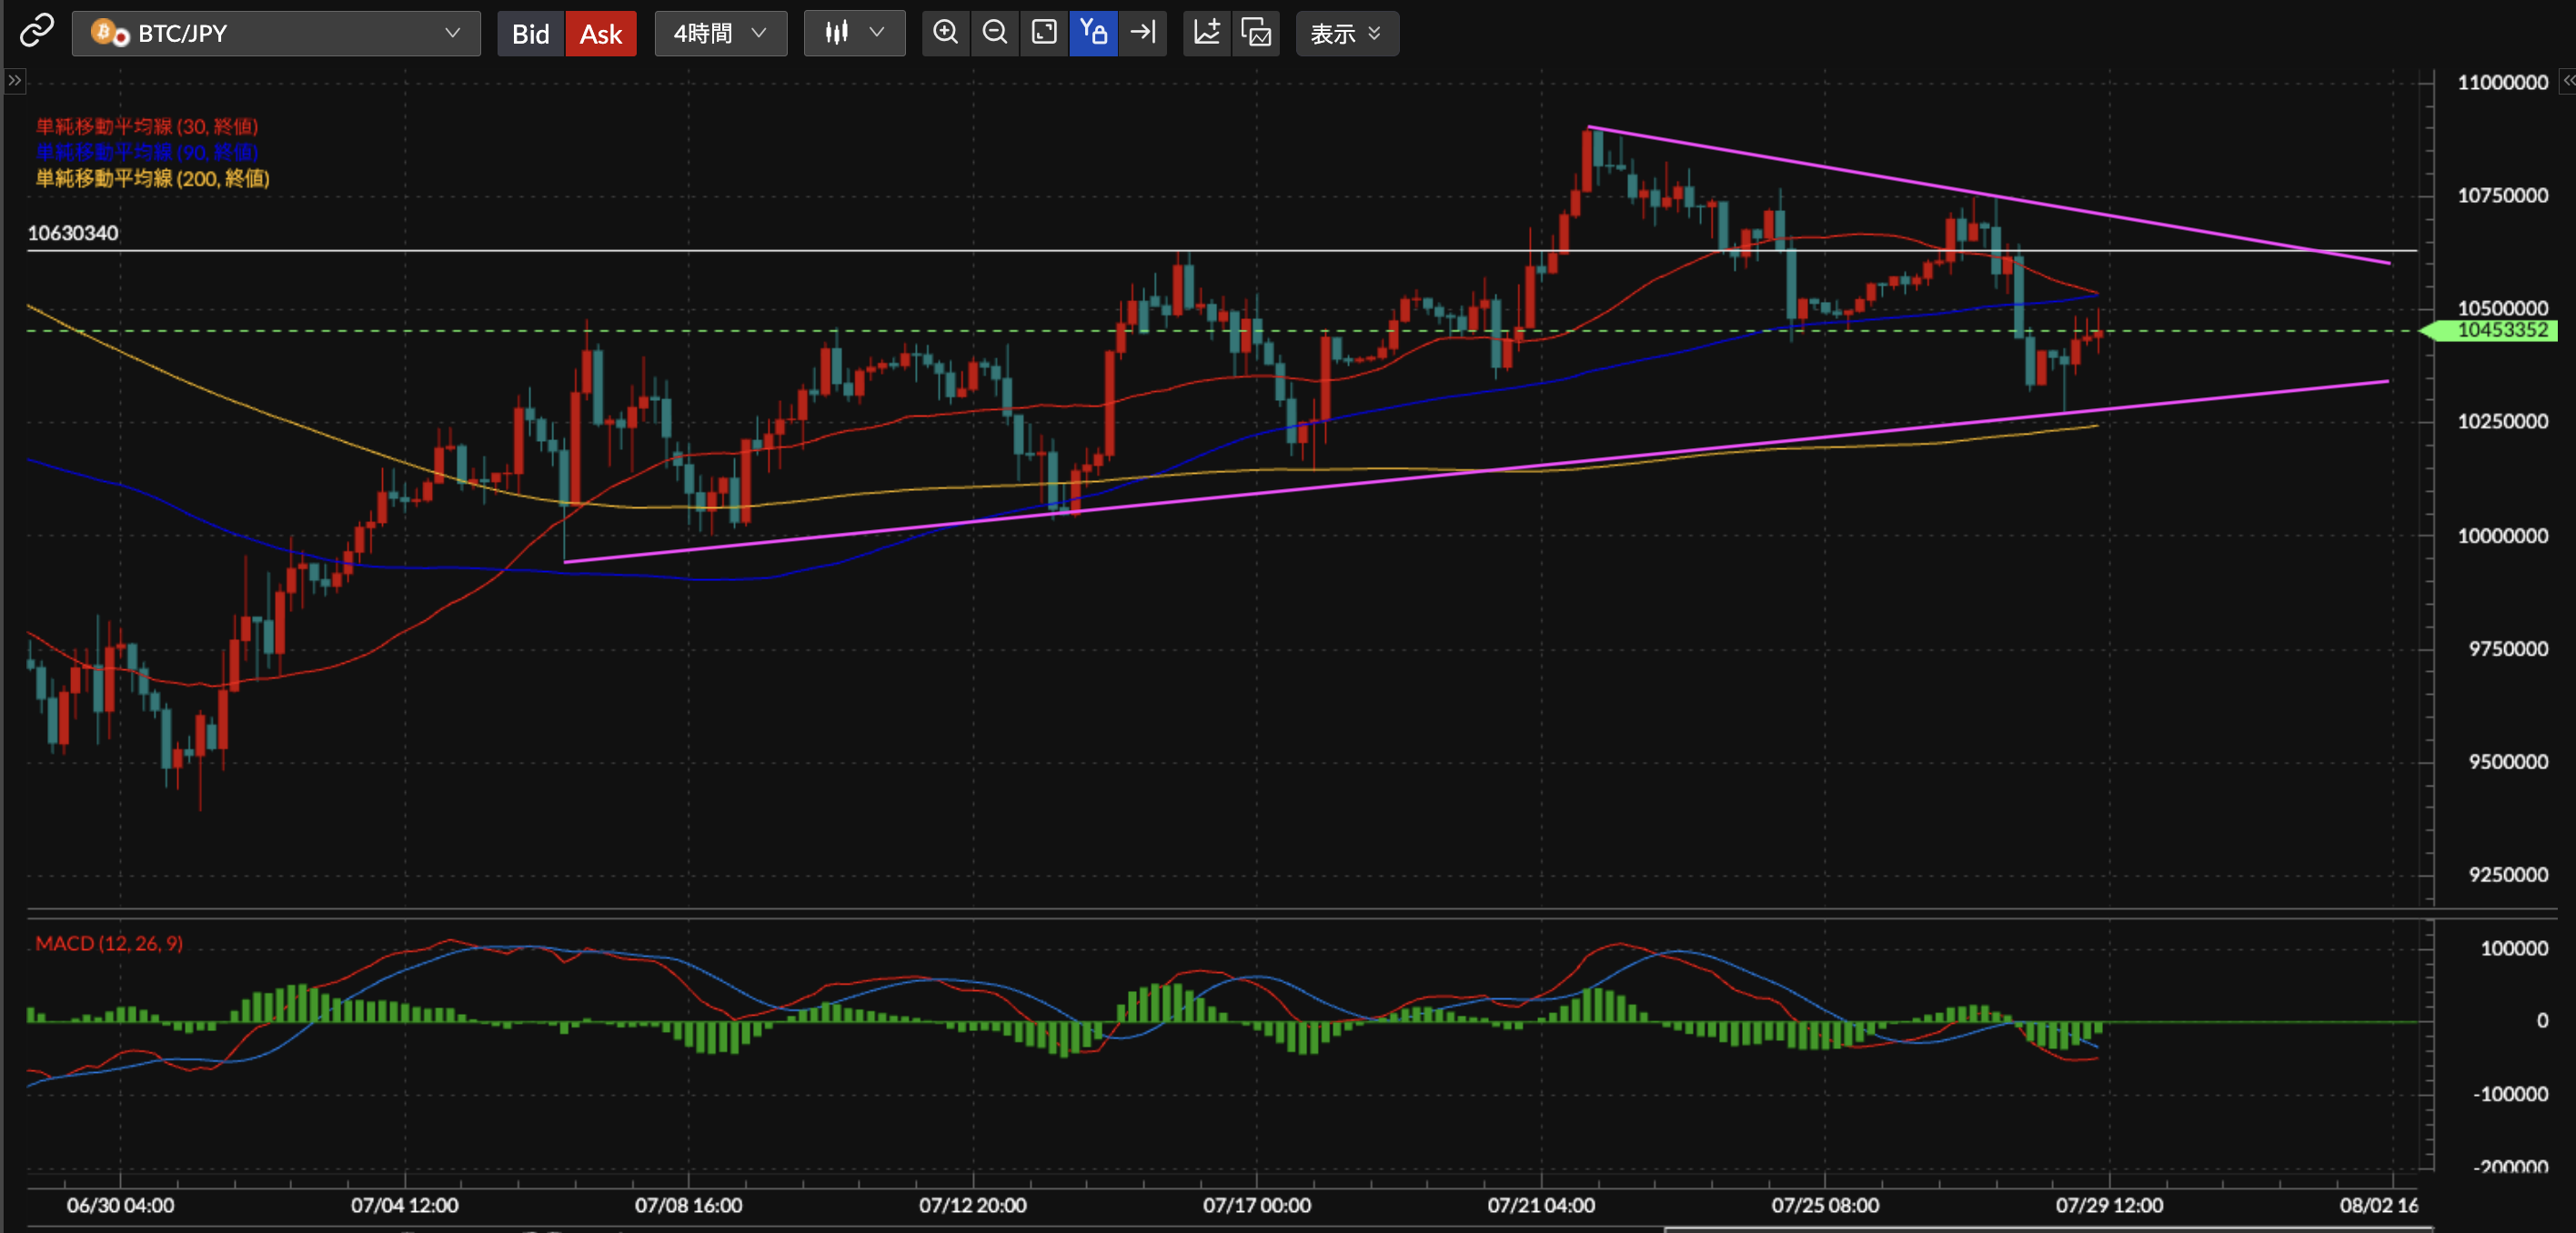Click the MACD (12, 26, 9) legend
This screenshot has width=2576, height=1233.
(109, 943)
